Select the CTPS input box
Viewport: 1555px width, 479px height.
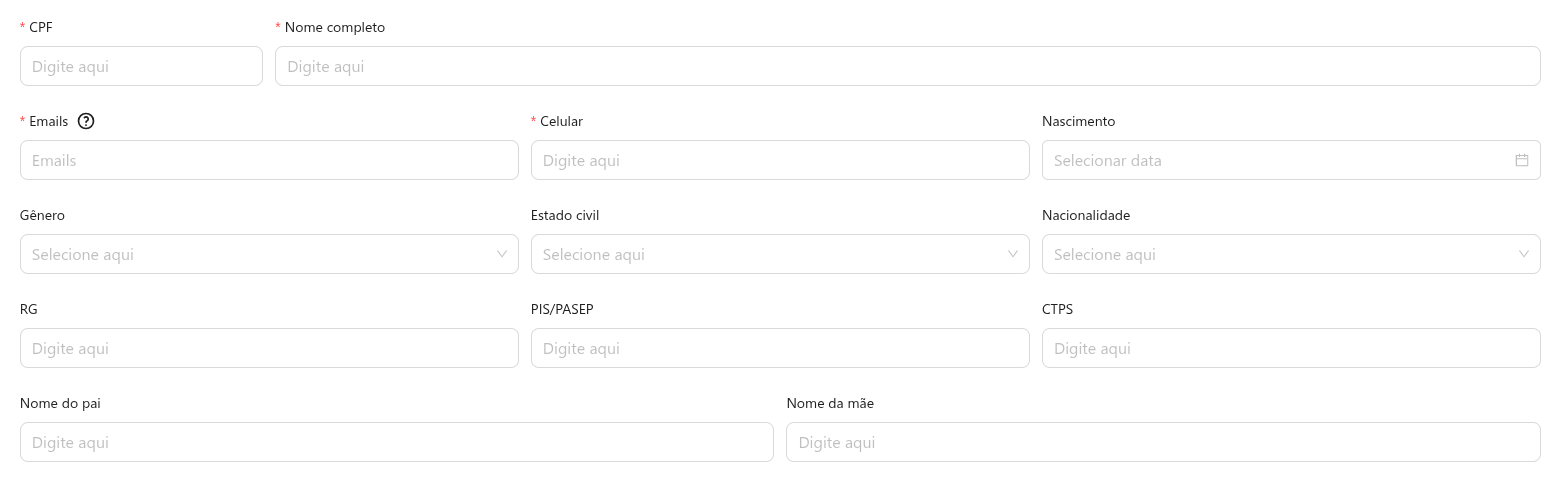click(x=1290, y=348)
